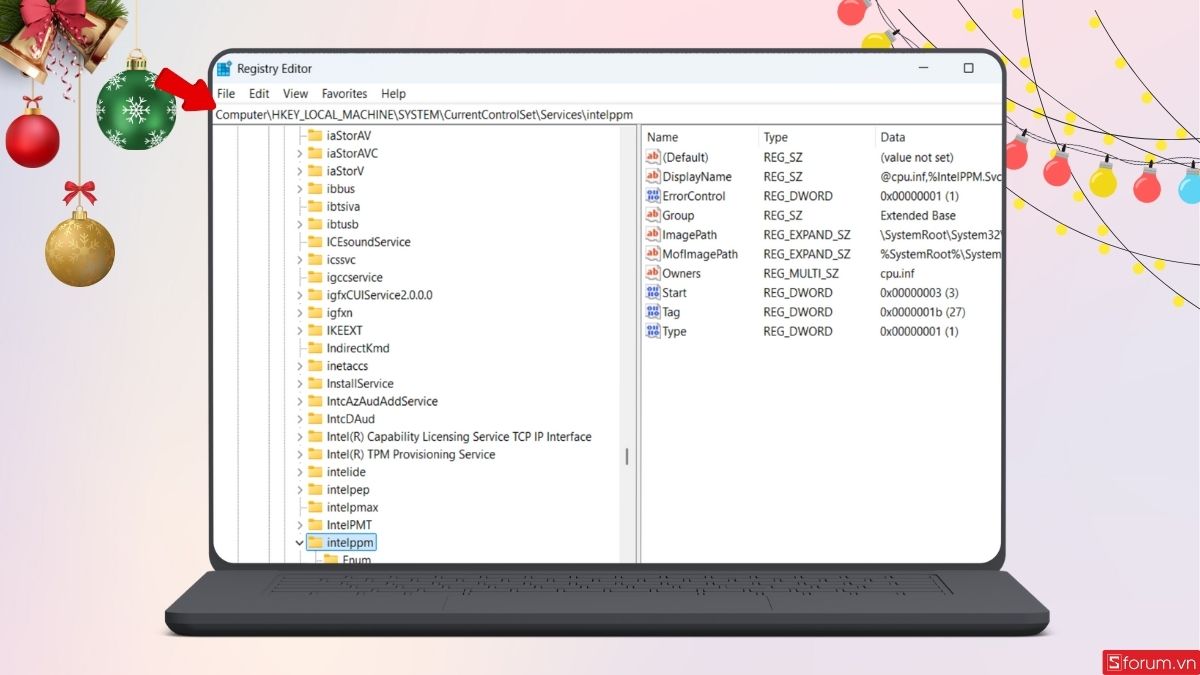Viewport: 1200px width, 675px height.
Task: Click the Name column header
Action: [662, 137]
